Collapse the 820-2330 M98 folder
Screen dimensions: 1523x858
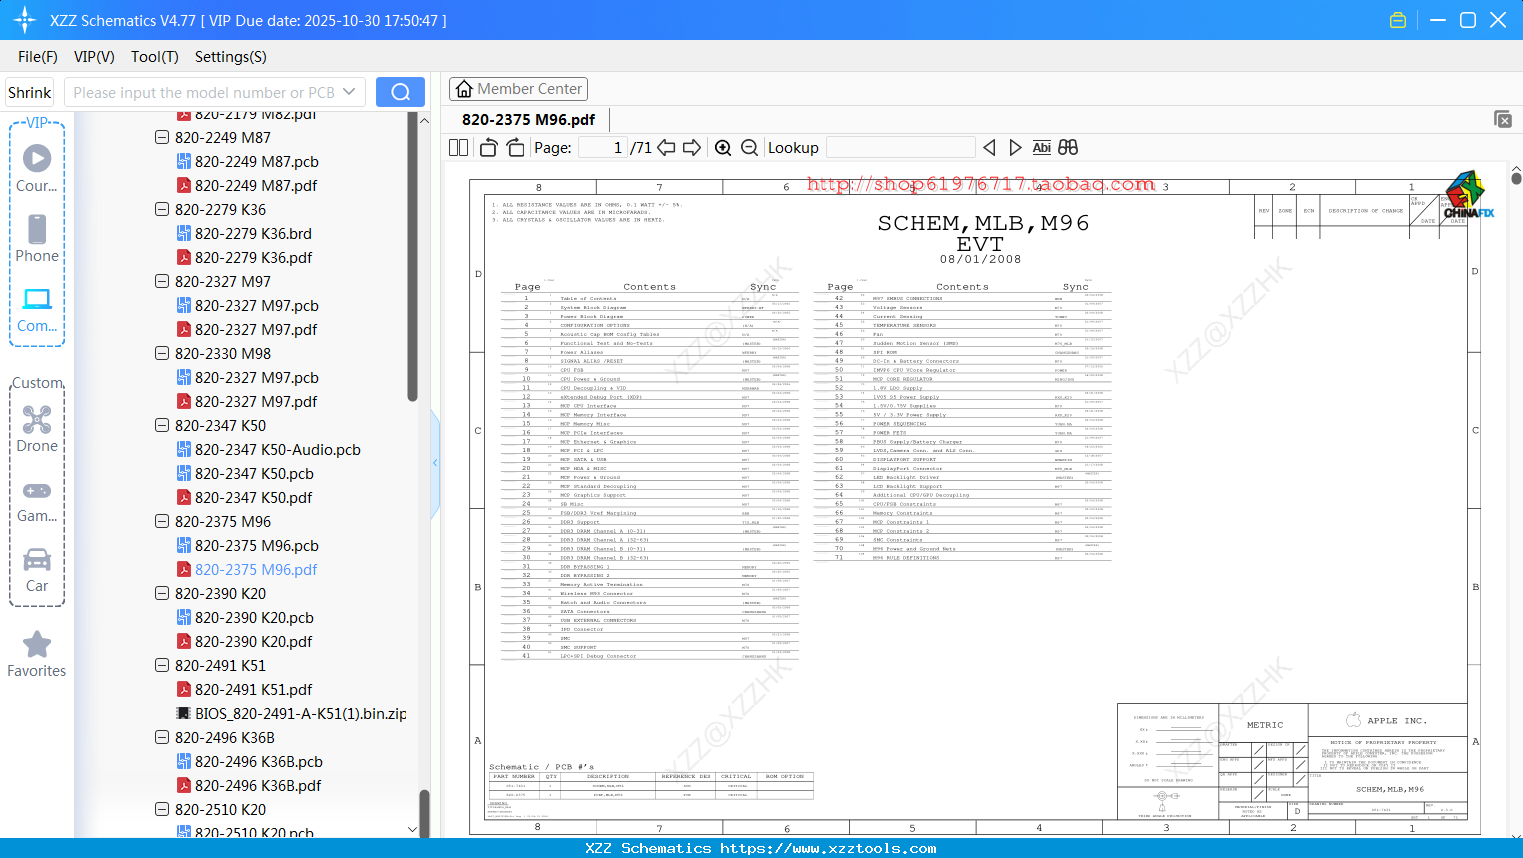pos(162,353)
